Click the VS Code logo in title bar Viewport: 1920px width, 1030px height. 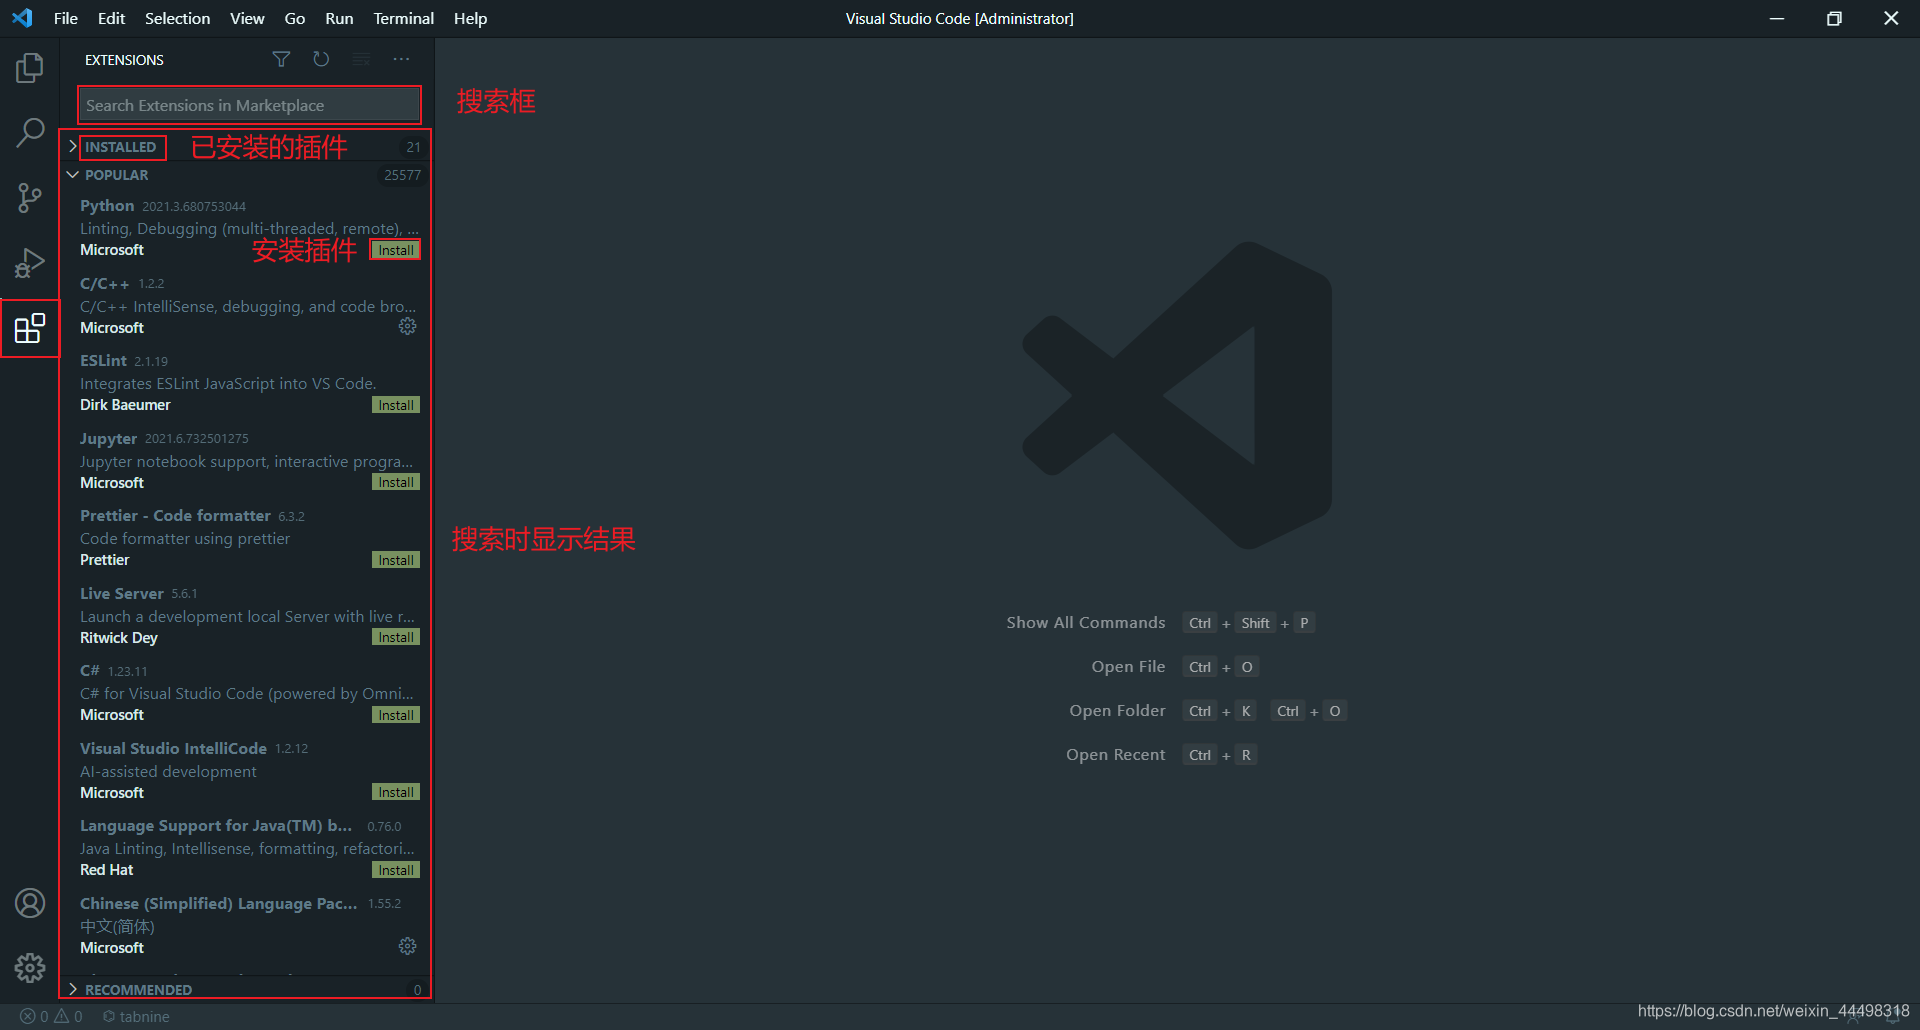(x=22, y=18)
